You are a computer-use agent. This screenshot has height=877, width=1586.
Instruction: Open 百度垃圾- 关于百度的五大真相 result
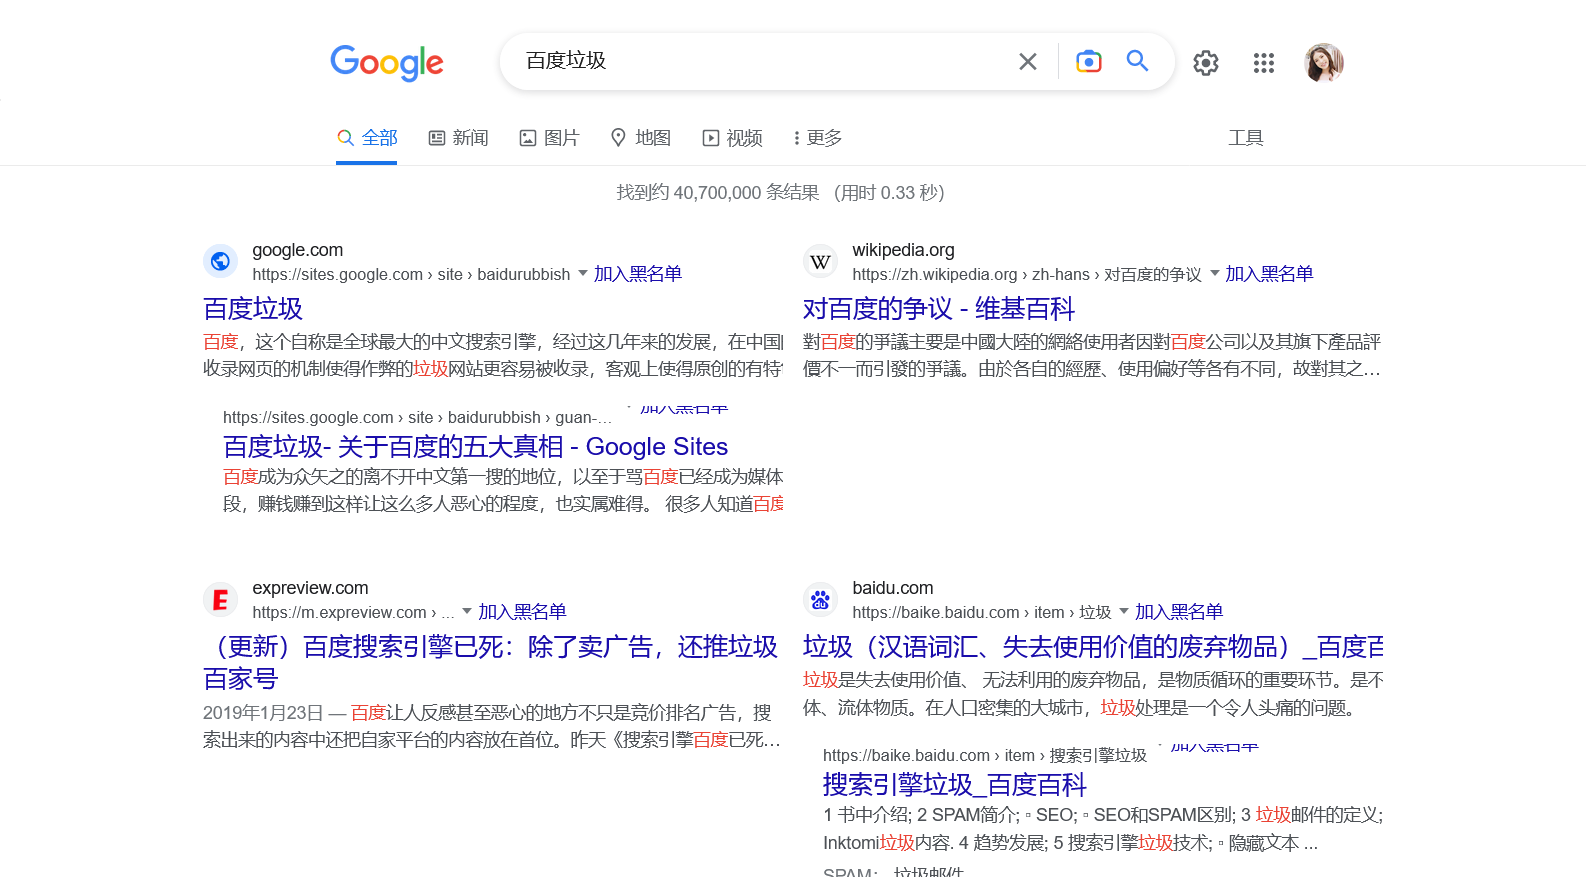coord(476,447)
